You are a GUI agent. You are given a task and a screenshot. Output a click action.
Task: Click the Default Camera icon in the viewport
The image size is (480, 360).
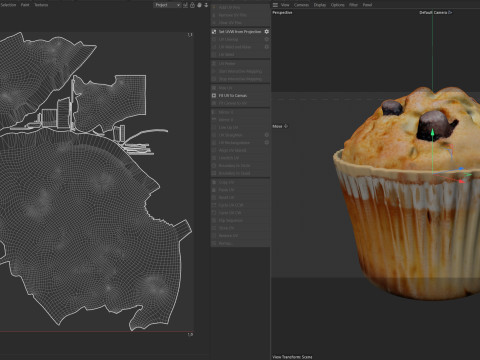pos(450,12)
